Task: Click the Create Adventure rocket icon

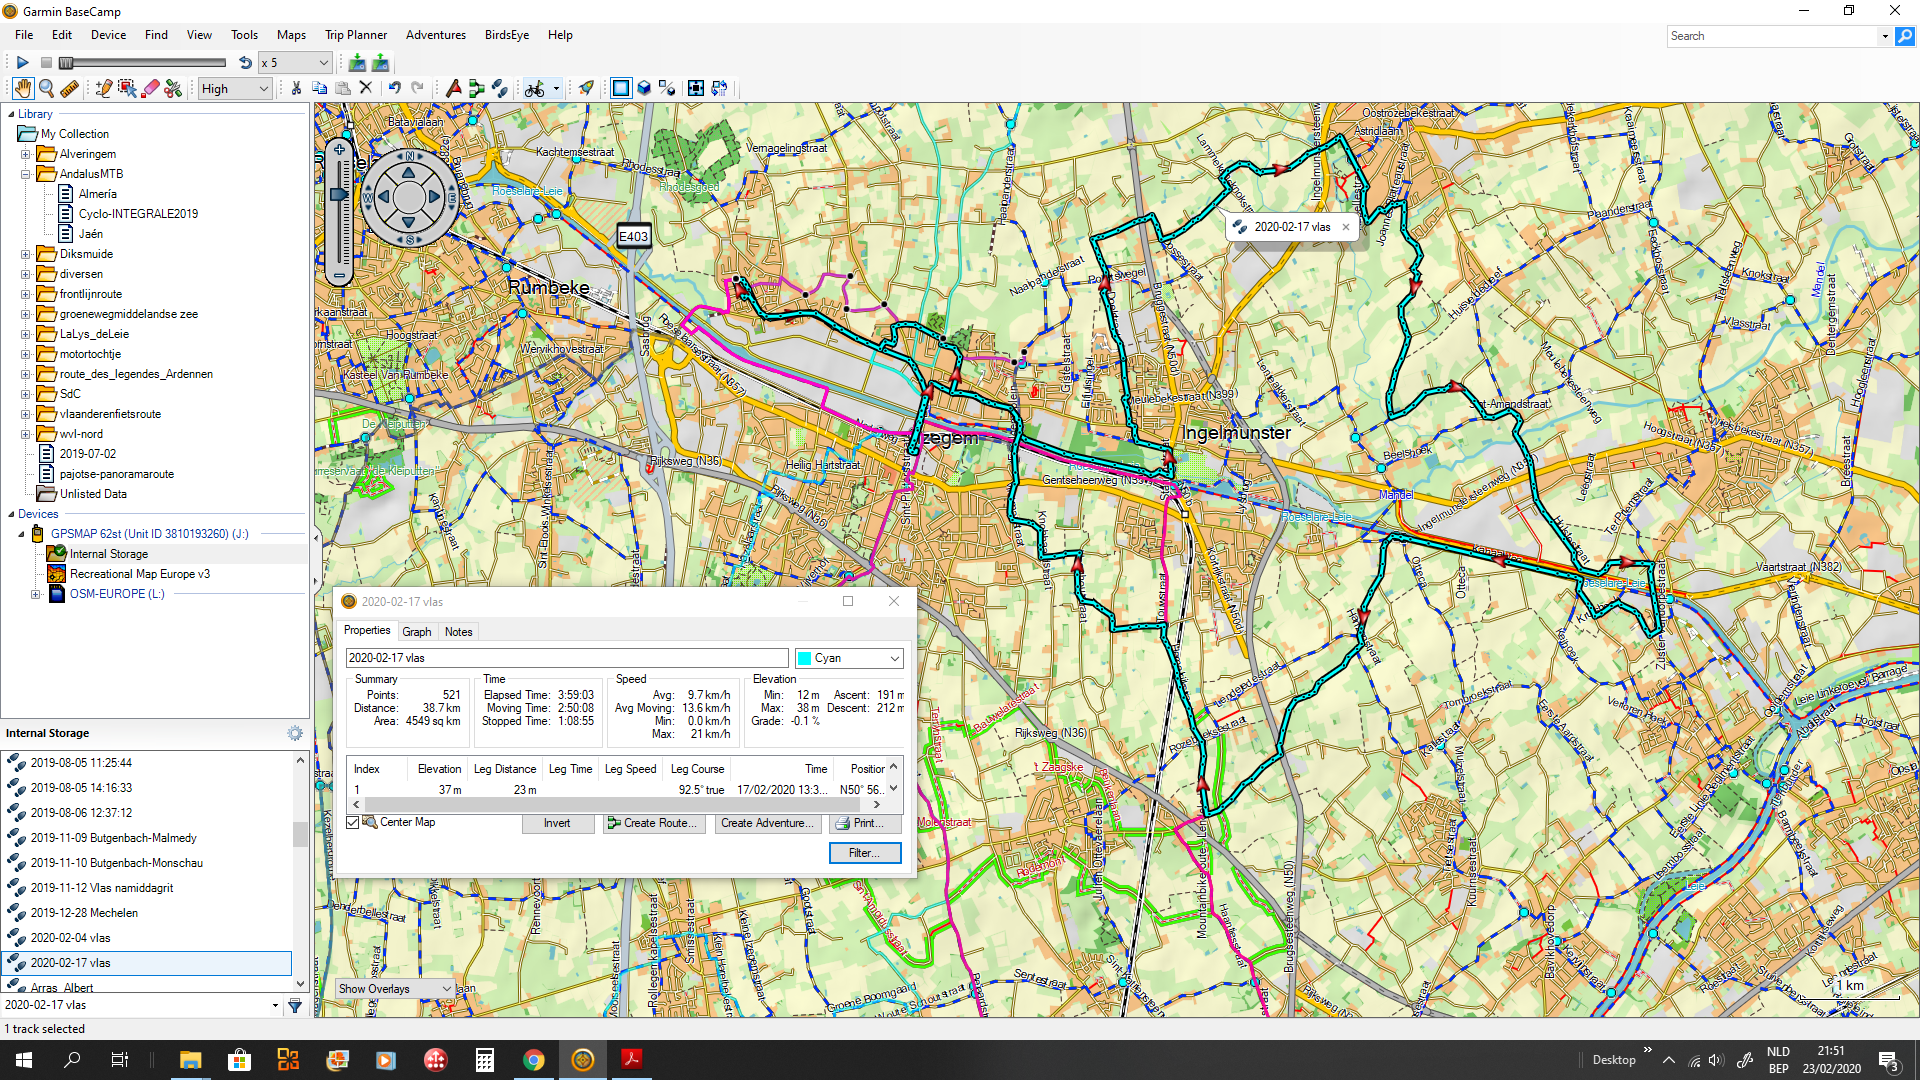Action: click(587, 88)
